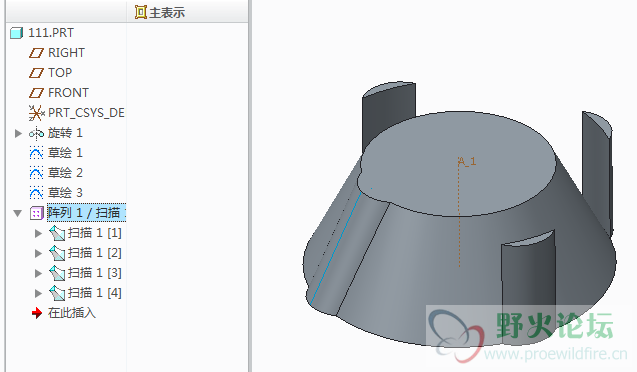
Task: Expand the 旋转 1 feature node
Action: pyautogui.click(x=18, y=133)
